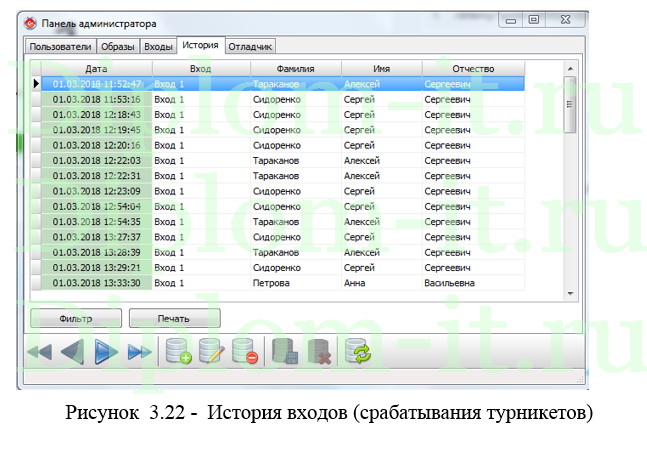This screenshot has width=647, height=451.
Task: Click the scrollbar up arrow
Action: [570, 68]
